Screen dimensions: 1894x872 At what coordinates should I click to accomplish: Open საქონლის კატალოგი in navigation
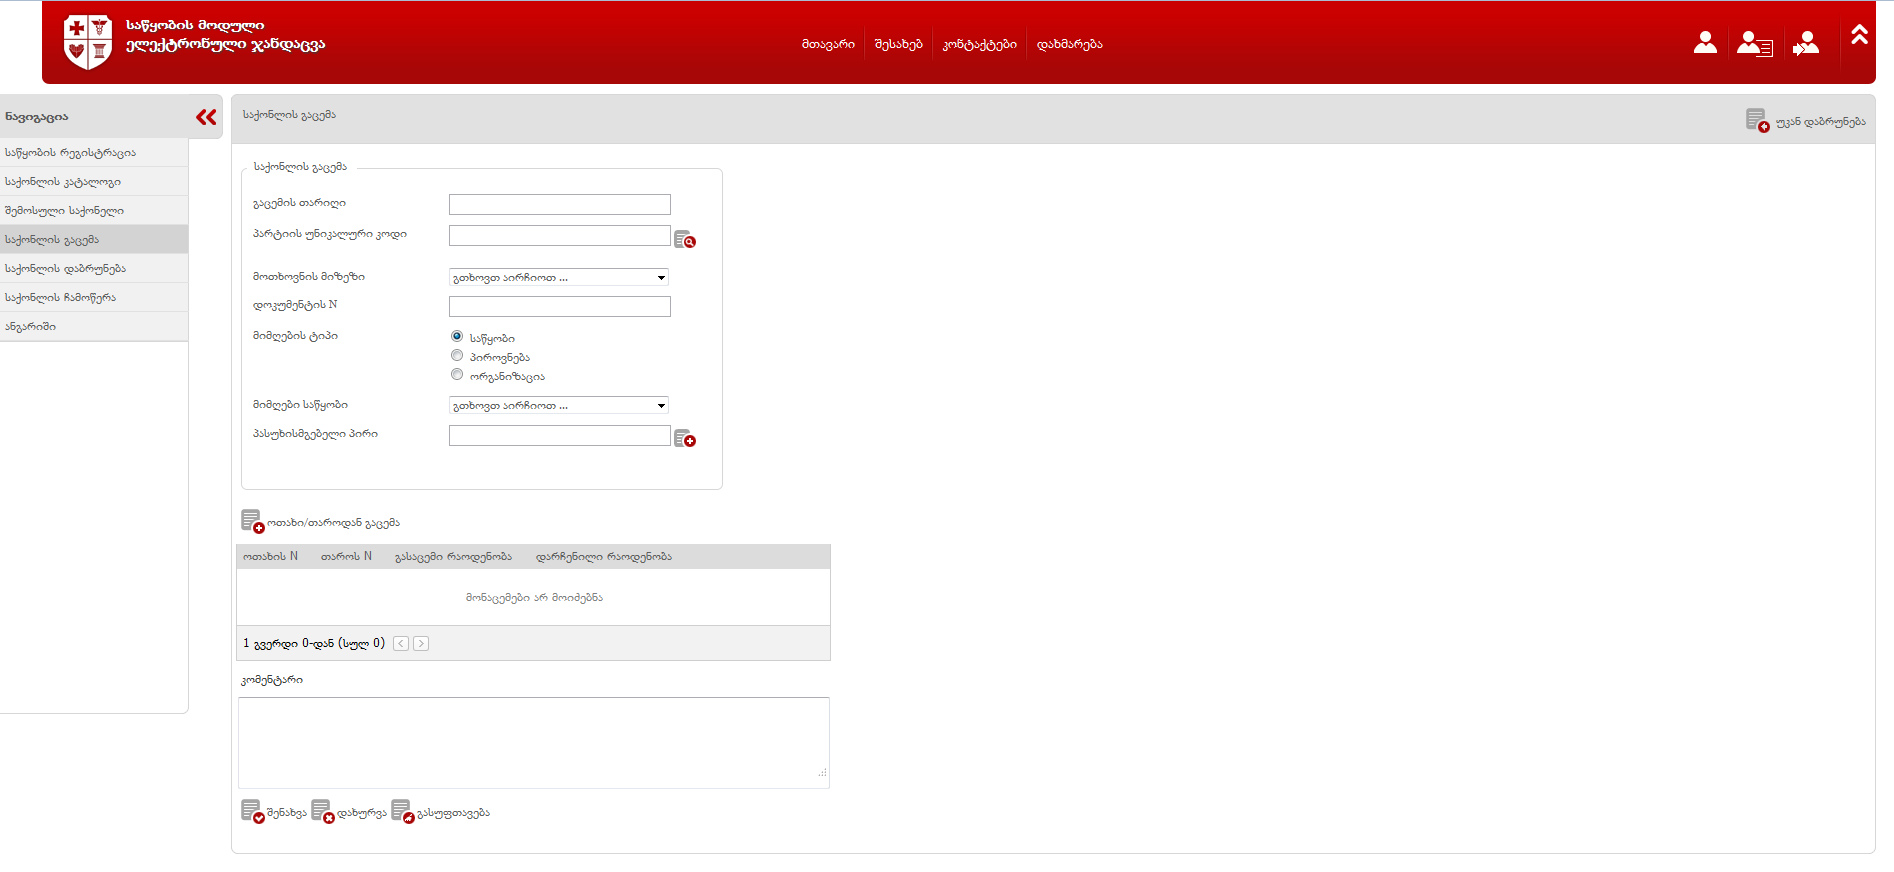[x=63, y=182]
